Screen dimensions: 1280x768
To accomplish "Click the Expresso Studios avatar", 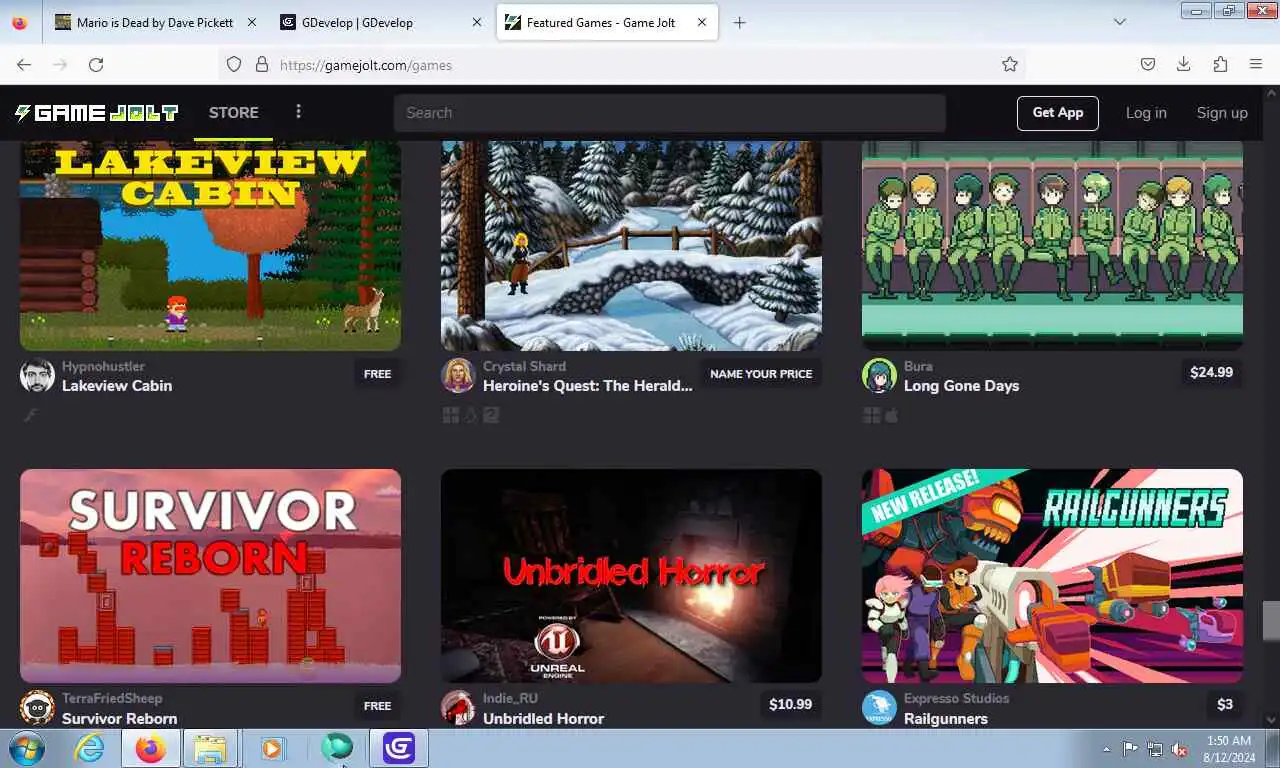I will coord(879,708).
